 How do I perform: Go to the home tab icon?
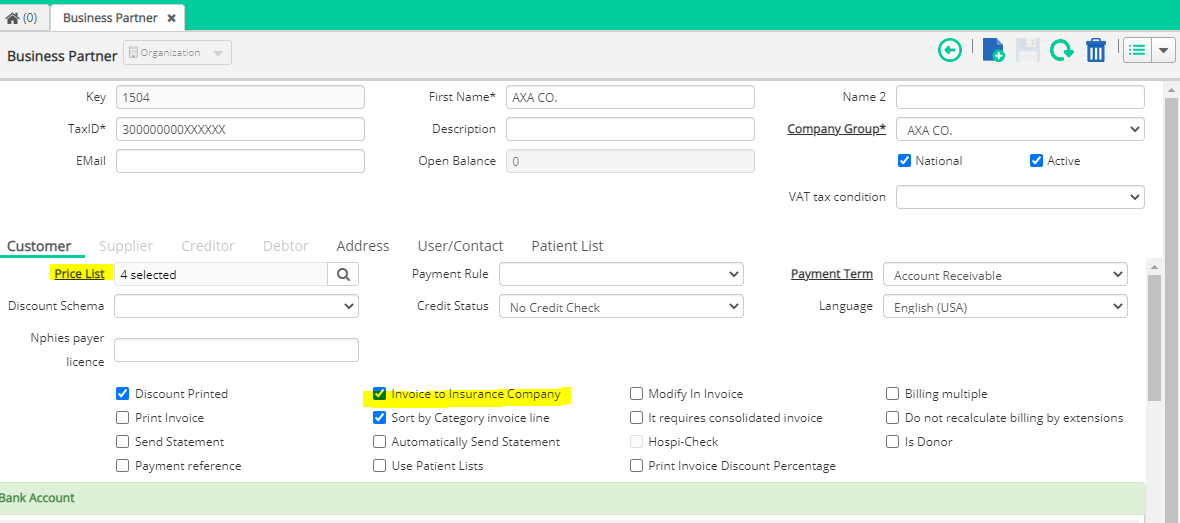click(12, 18)
